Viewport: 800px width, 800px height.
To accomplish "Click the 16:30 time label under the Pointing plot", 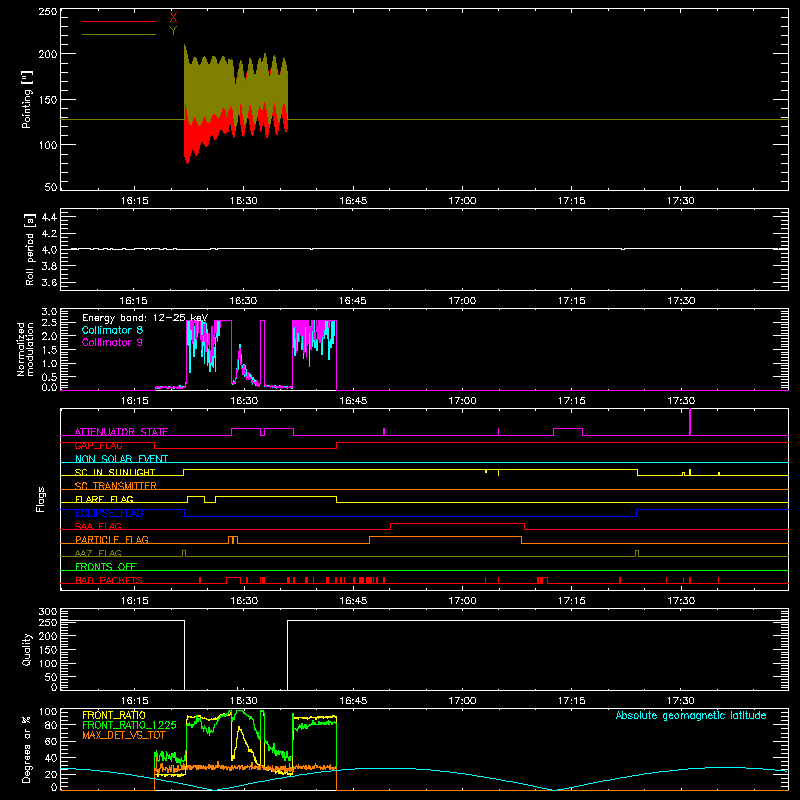I will pyautogui.click(x=243, y=201).
